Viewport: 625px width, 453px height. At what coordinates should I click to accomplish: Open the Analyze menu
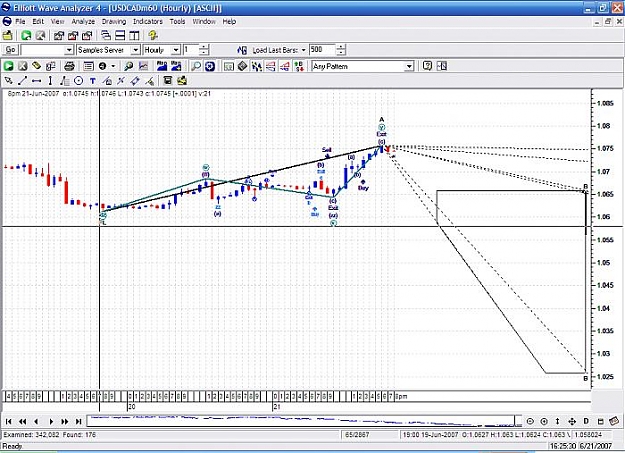point(83,22)
